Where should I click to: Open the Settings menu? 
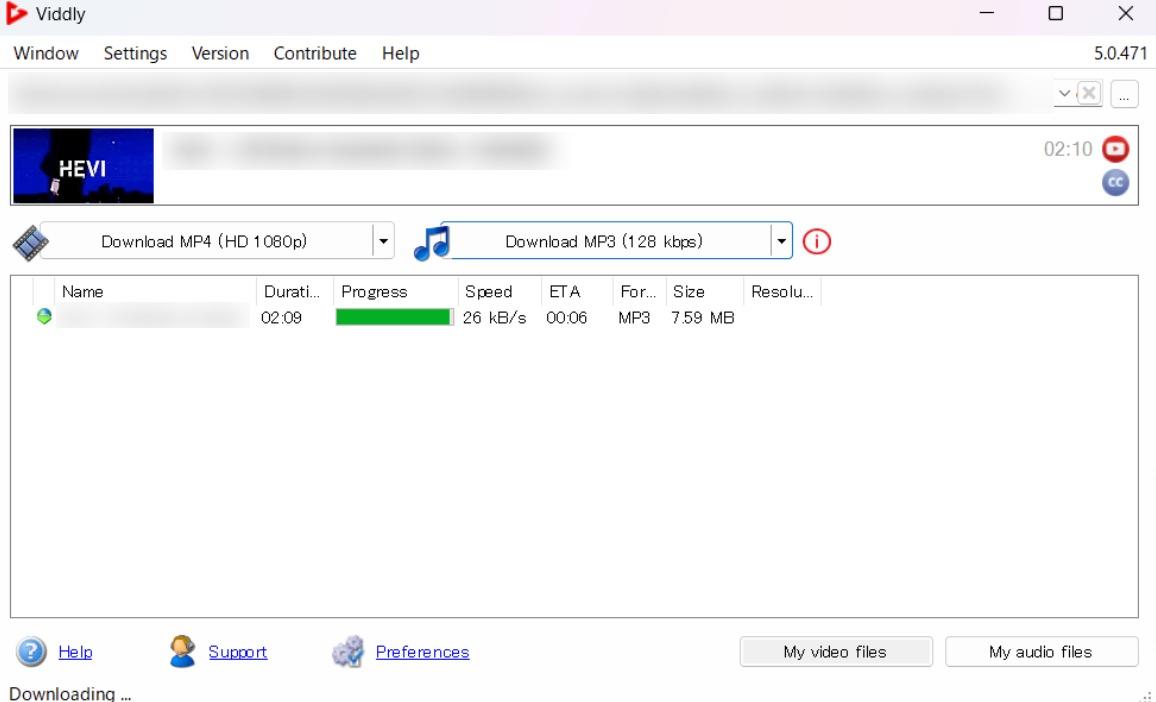(135, 53)
